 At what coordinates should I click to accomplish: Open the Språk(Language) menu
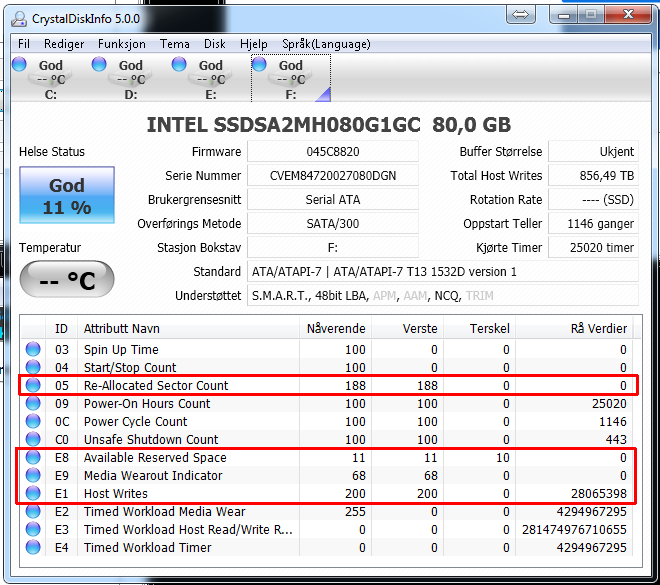pos(326,44)
